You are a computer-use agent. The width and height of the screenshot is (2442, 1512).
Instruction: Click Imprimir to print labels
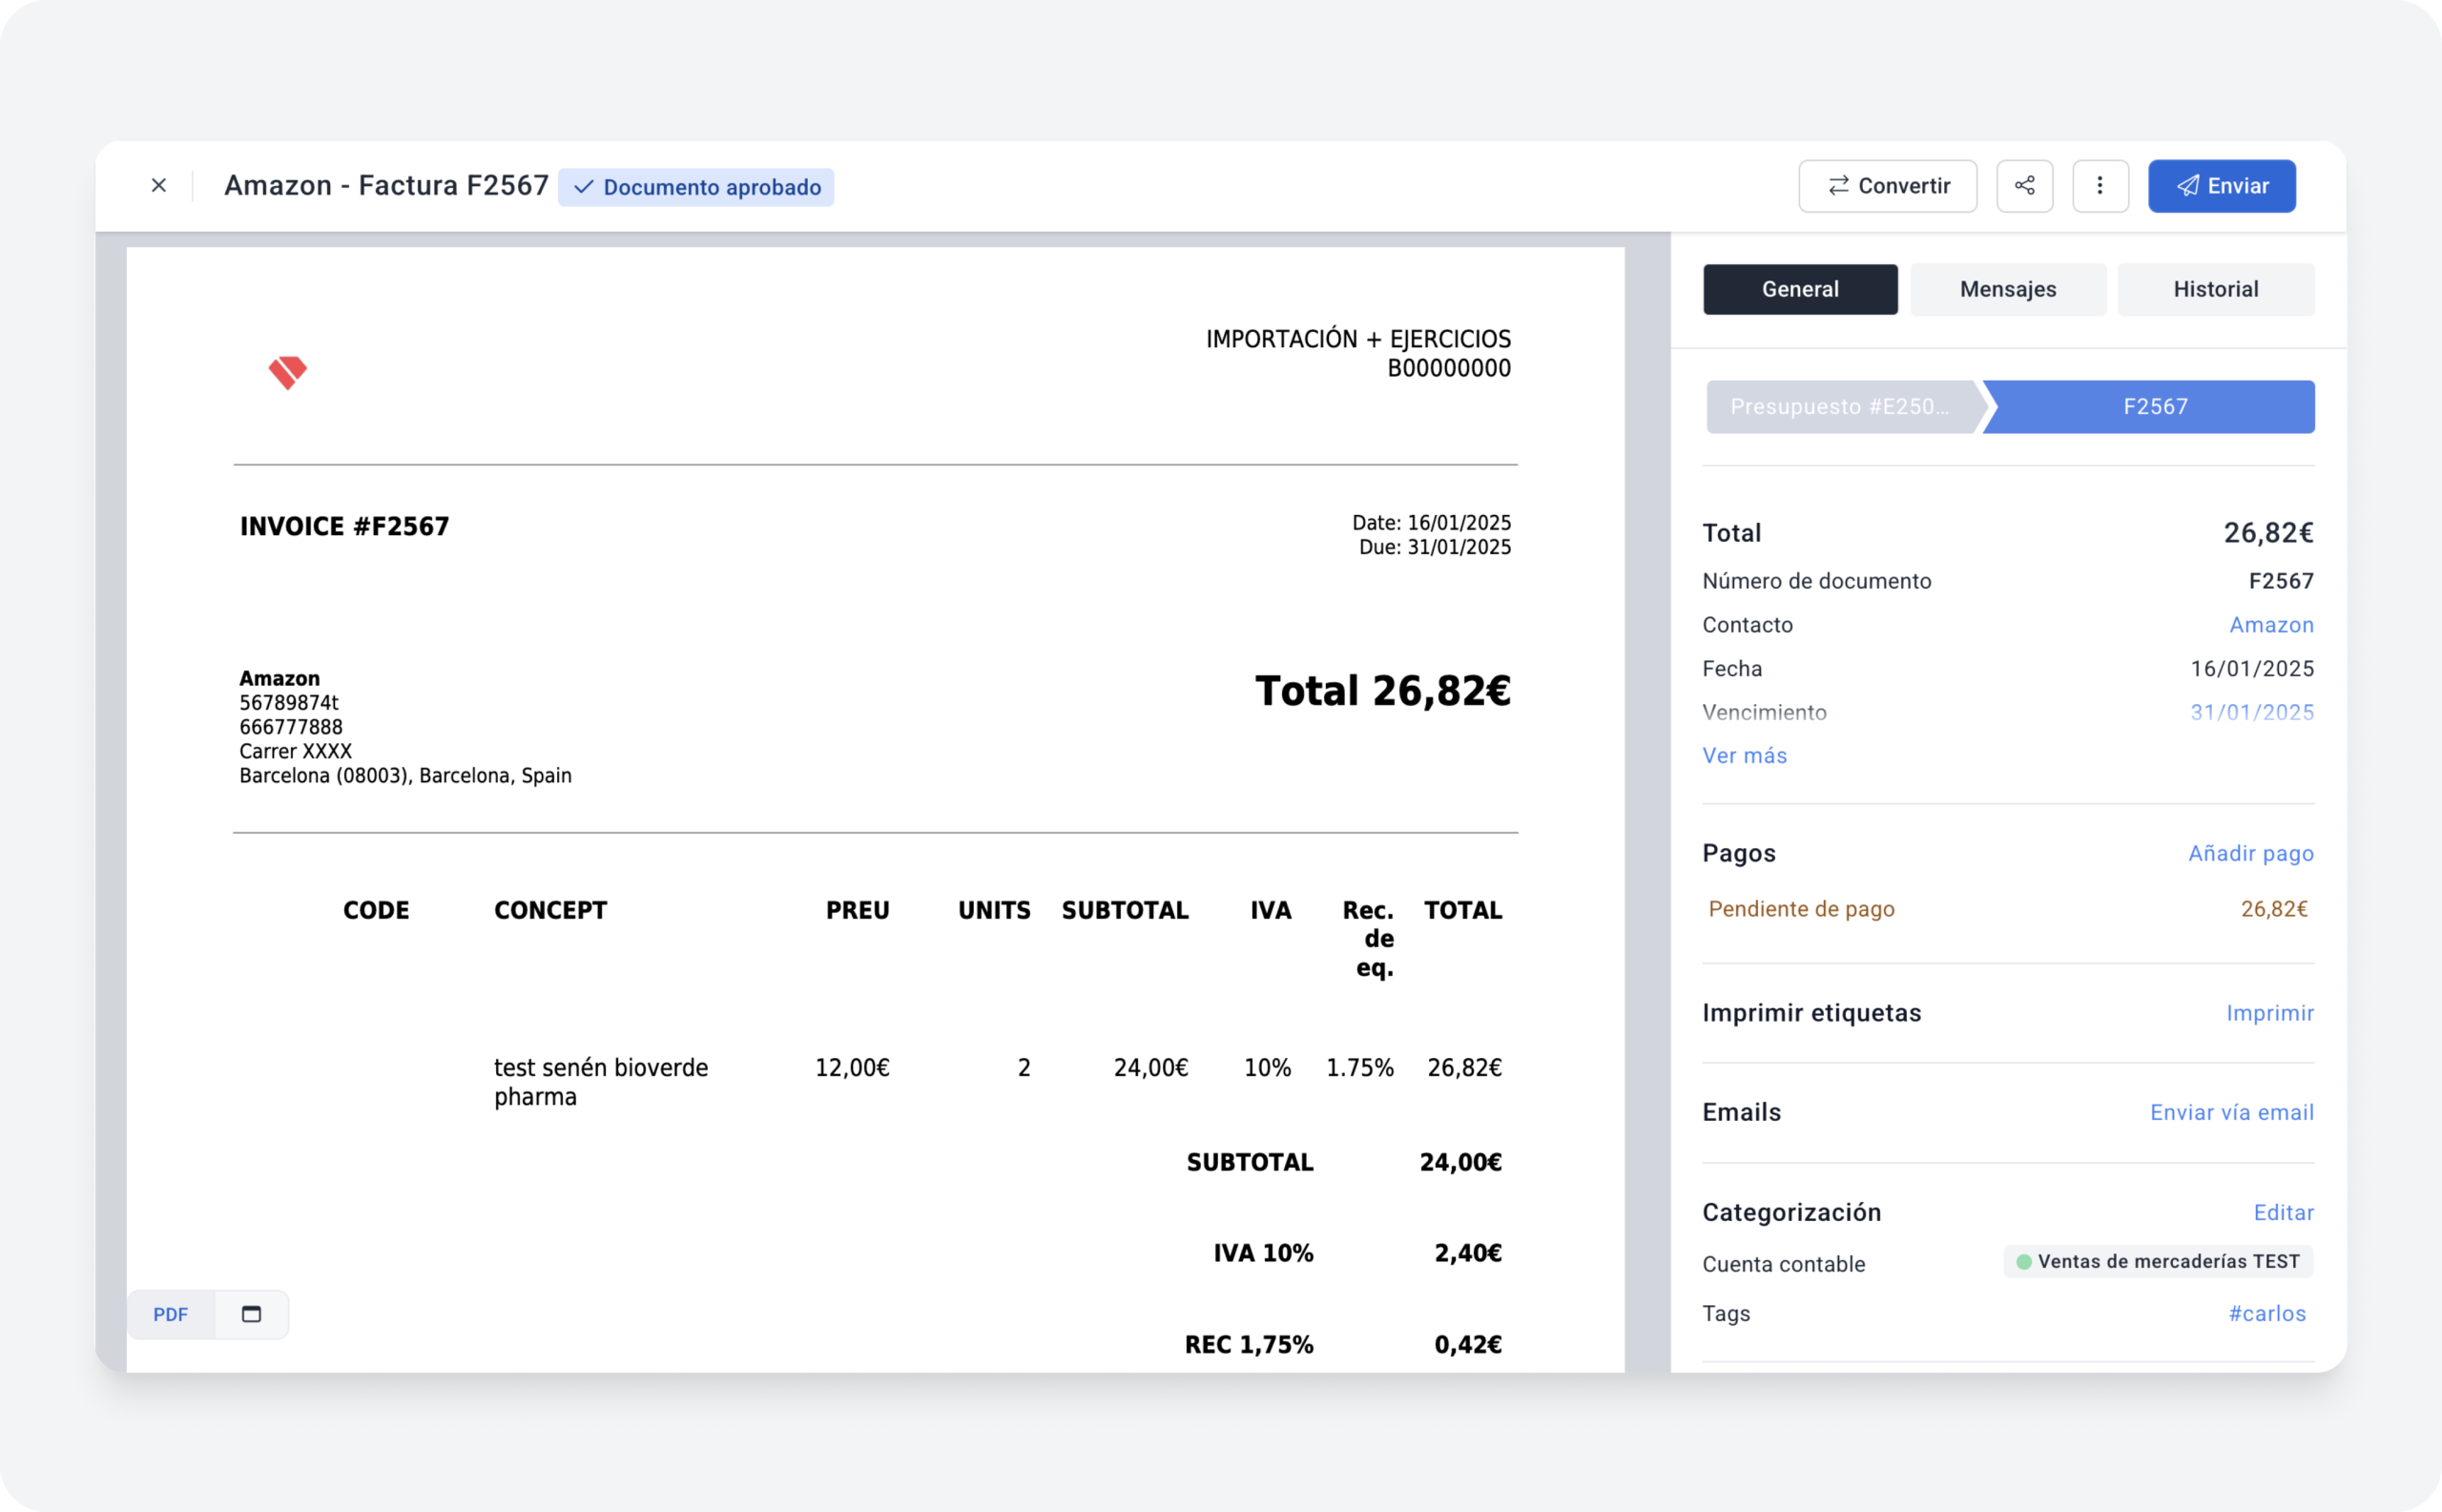2269,1013
